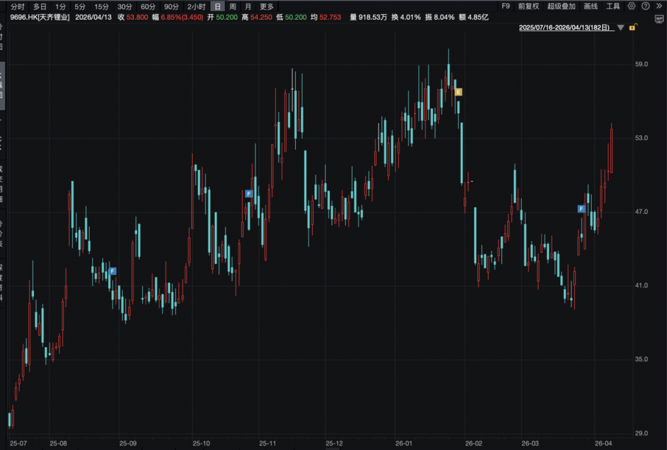The width and height of the screenshot is (667, 450).
Task: Click the expand arrows icon at top right
Action: 659,6
